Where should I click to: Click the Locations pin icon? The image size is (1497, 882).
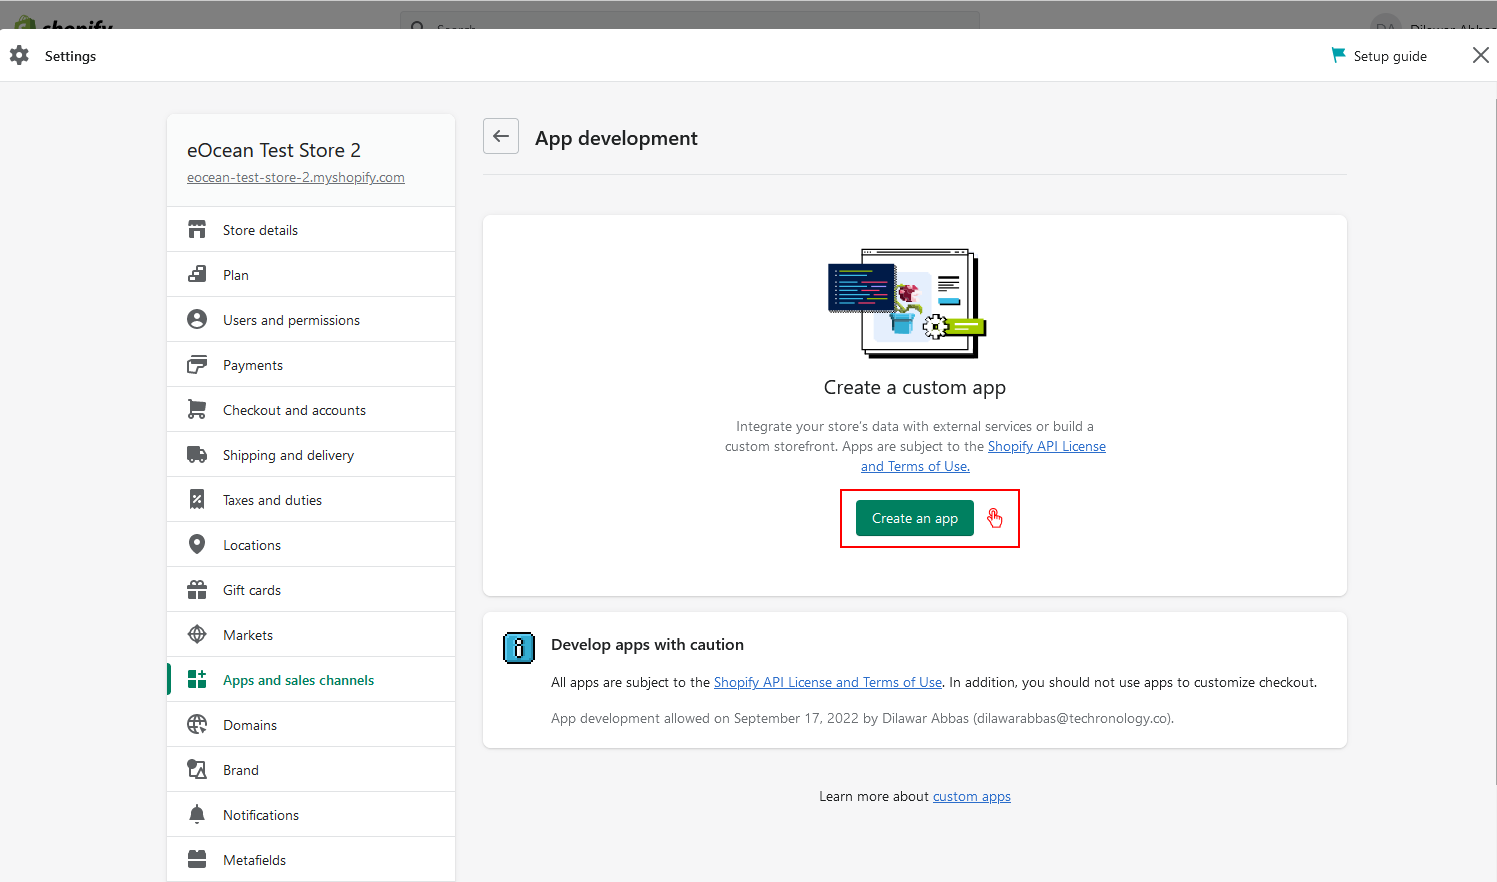pos(197,545)
